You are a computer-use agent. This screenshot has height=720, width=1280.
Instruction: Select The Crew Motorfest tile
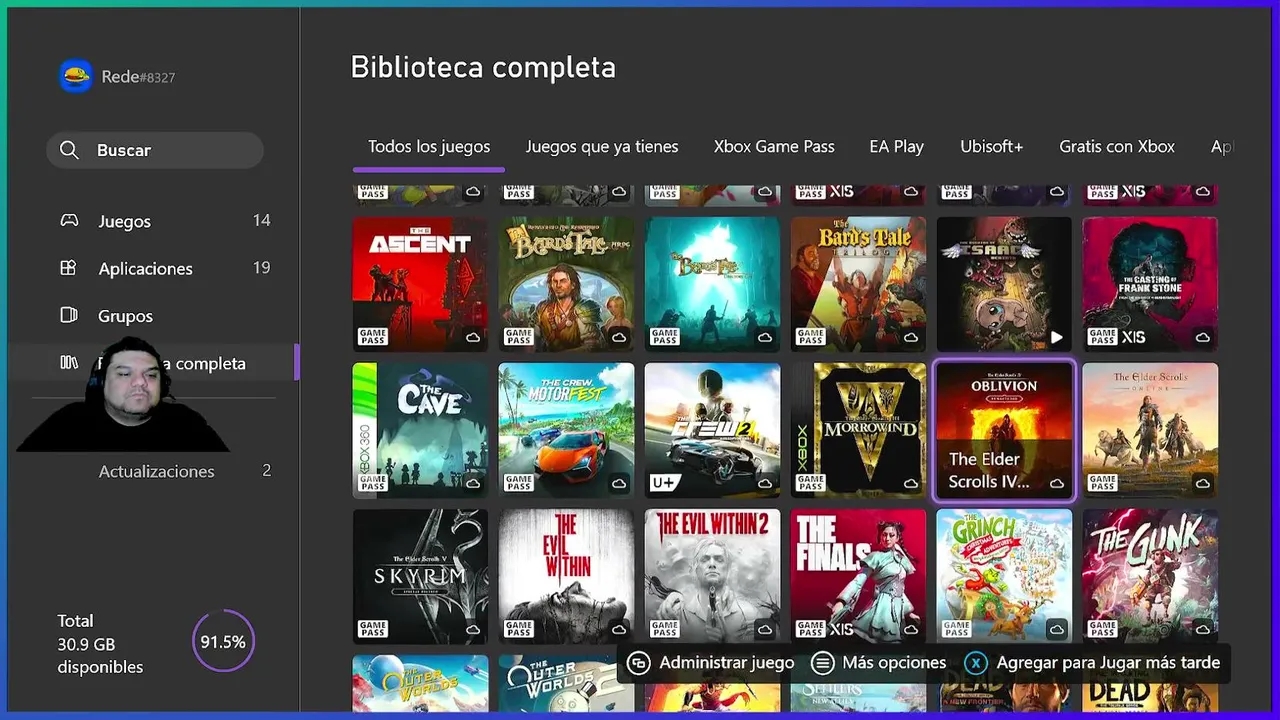pos(566,430)
